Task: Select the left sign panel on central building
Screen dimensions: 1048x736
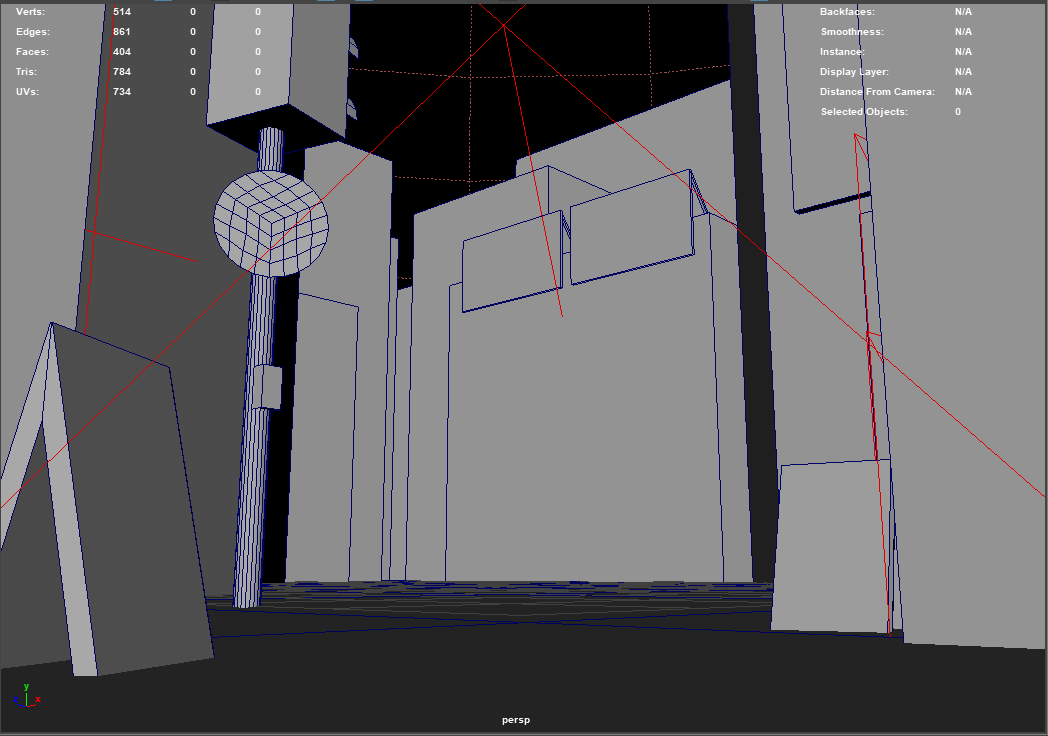Action: point(508,266)
